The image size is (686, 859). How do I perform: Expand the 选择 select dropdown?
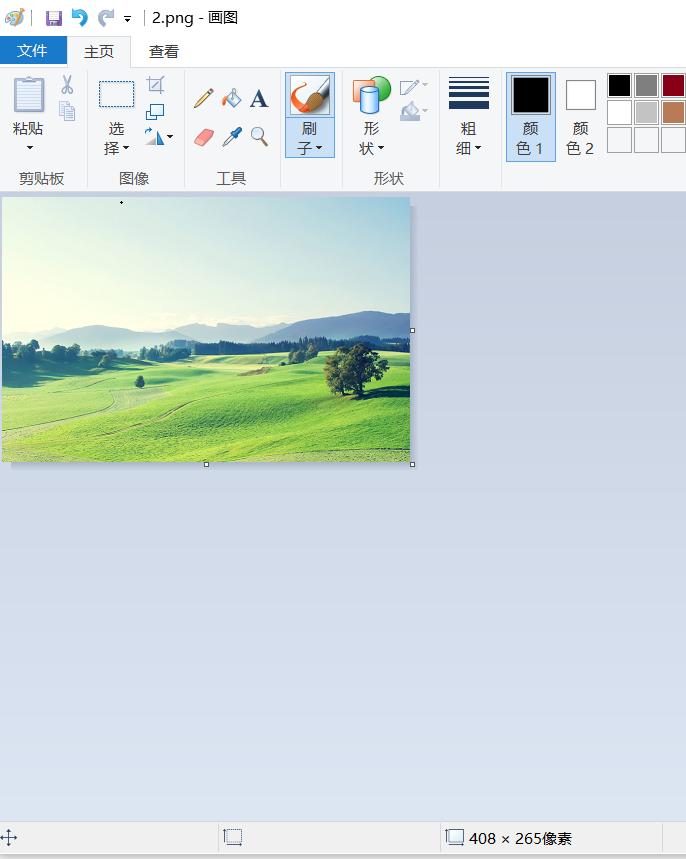point(116,138)
